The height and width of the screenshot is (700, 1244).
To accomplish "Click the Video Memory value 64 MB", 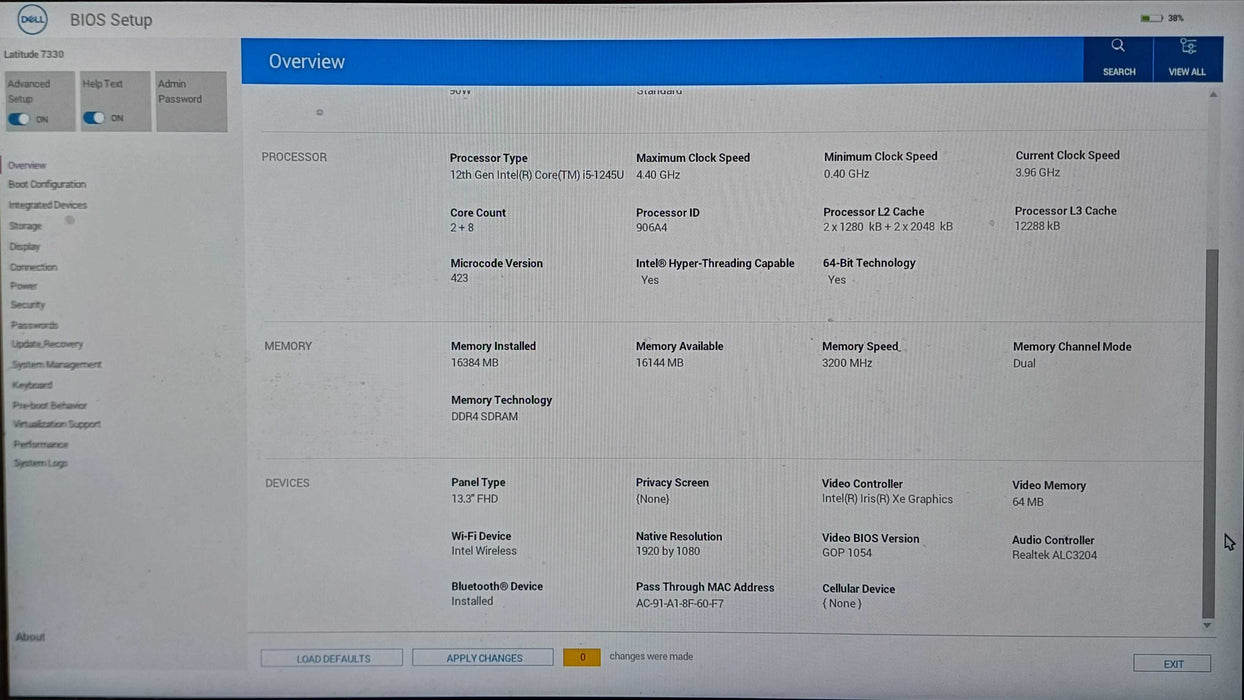I will click(x=1027, y=502).
